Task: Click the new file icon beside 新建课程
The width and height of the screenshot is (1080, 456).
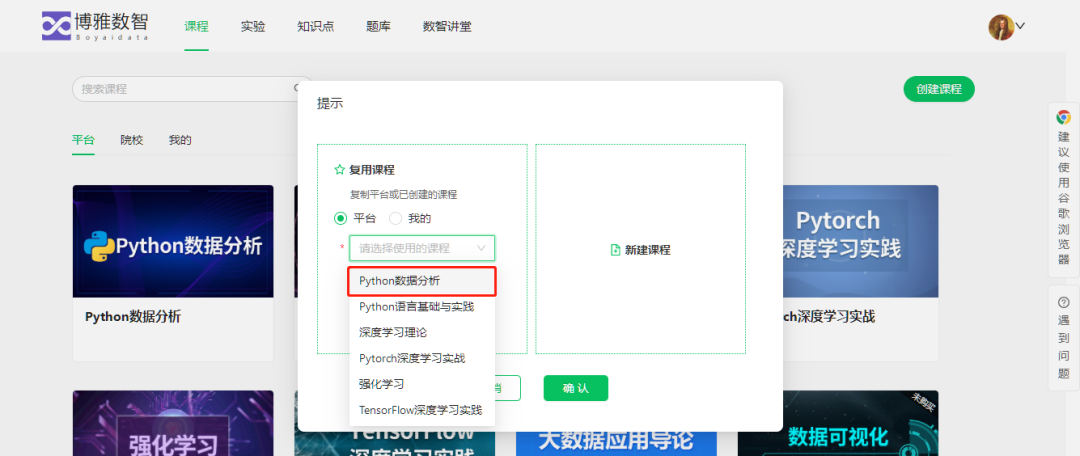Action: tap(616, 250)
